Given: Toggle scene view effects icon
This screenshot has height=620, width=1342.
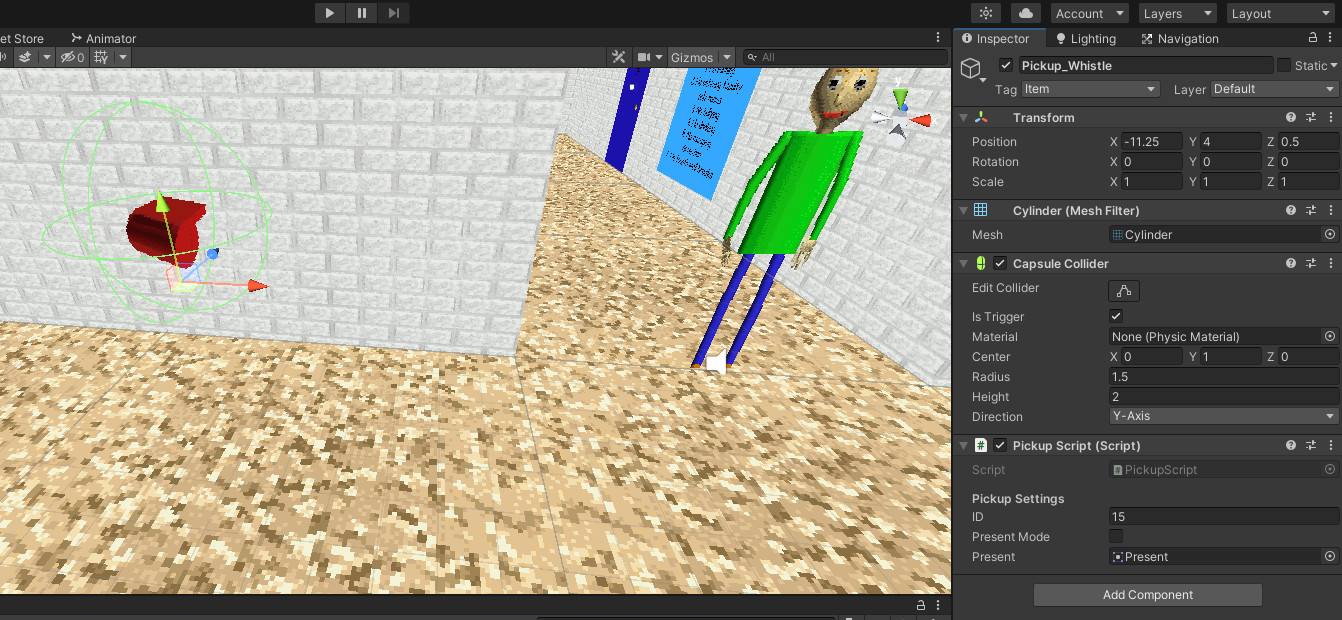Looking at the screenshot, I should 25,57.
